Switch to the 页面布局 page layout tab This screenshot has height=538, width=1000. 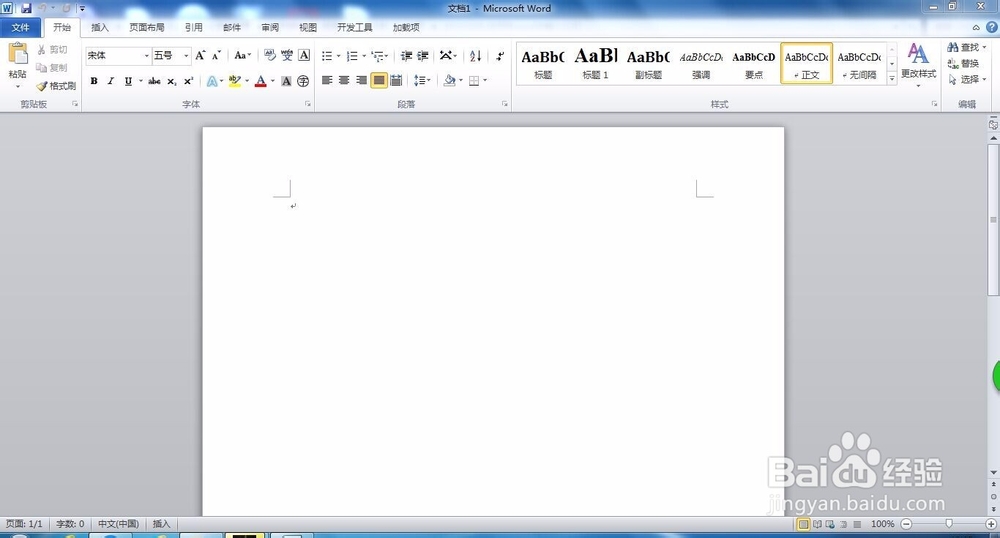(x=147, y=27)
